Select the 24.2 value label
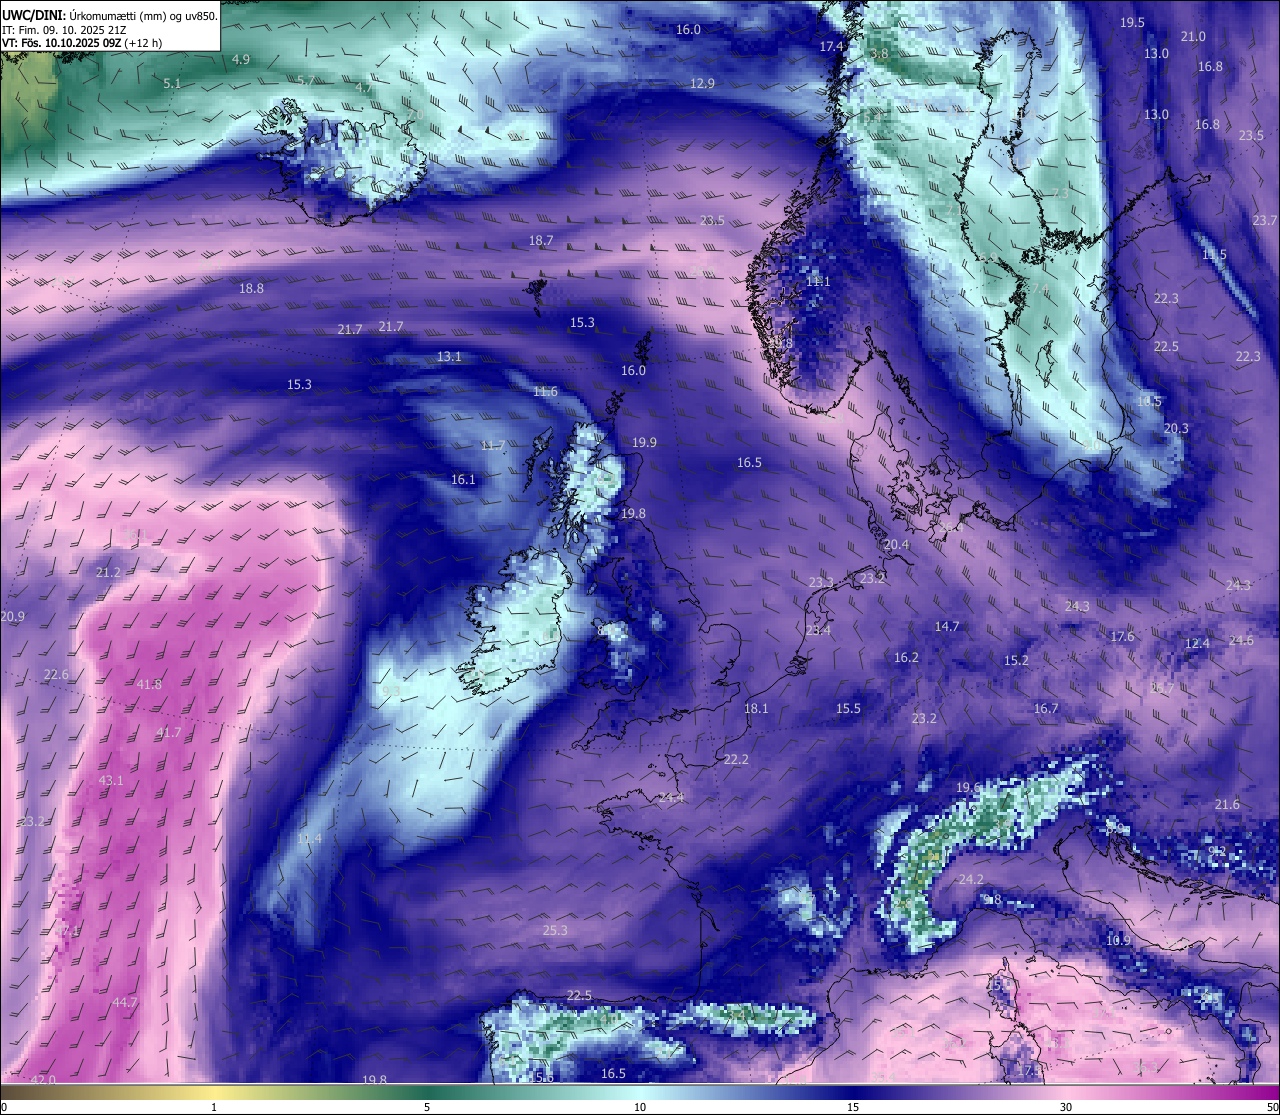The width and height of the screenshot is (1280, 1115). tap(971, 880)
